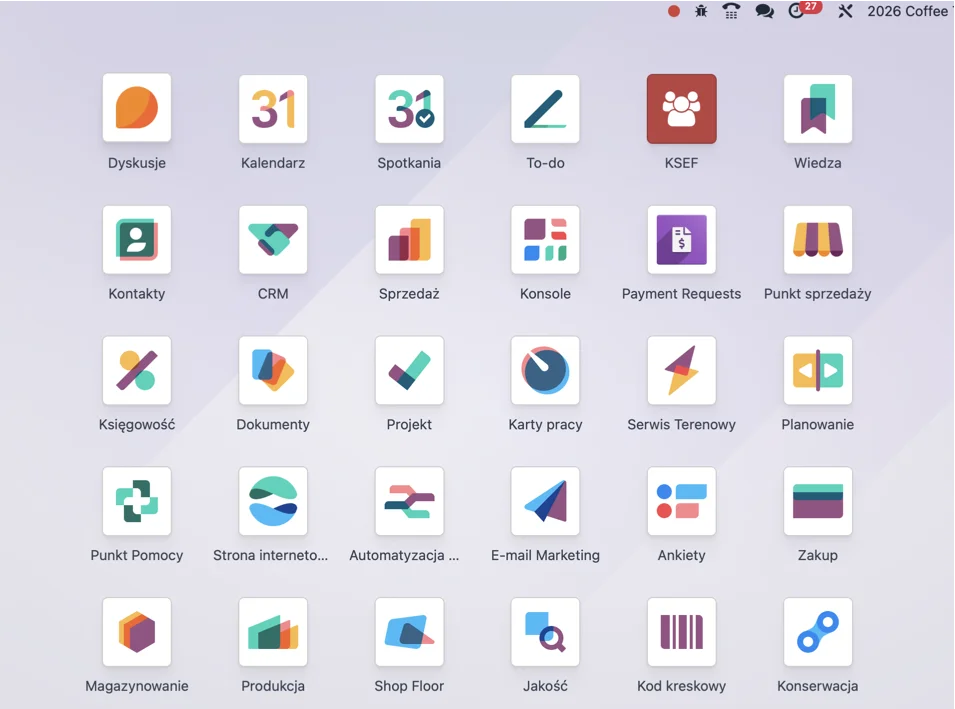Open the Payment Requests app

click(x=682, y=239)
